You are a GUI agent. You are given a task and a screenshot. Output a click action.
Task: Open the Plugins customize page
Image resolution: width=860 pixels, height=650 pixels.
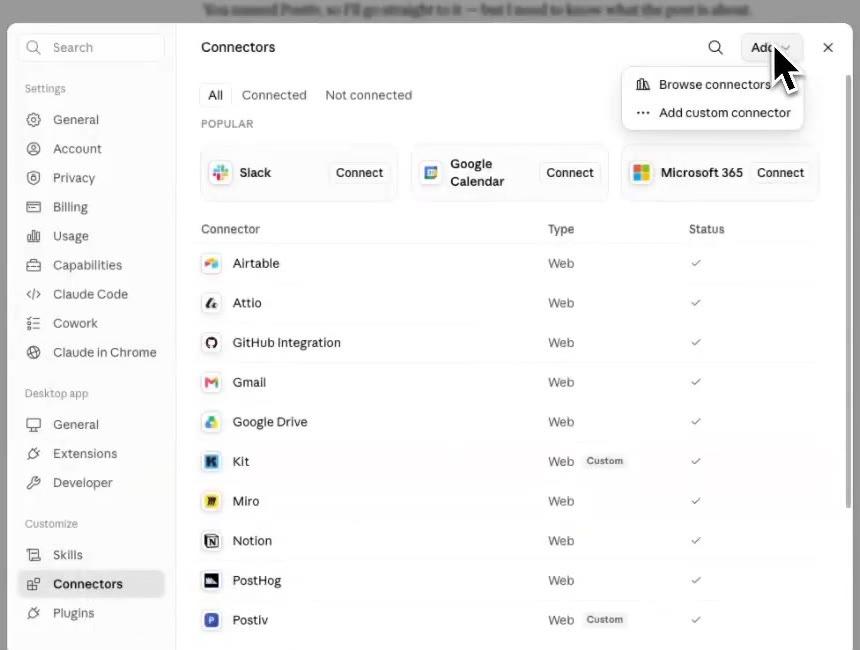[92, 613]
